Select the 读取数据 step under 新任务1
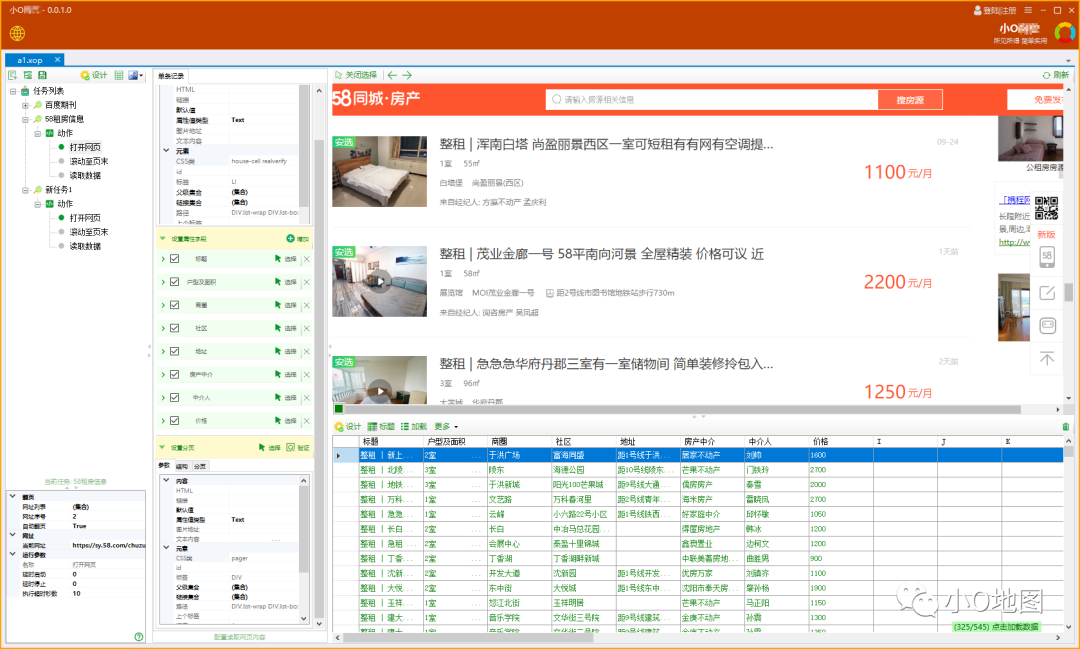 click(x=85, y=246)
